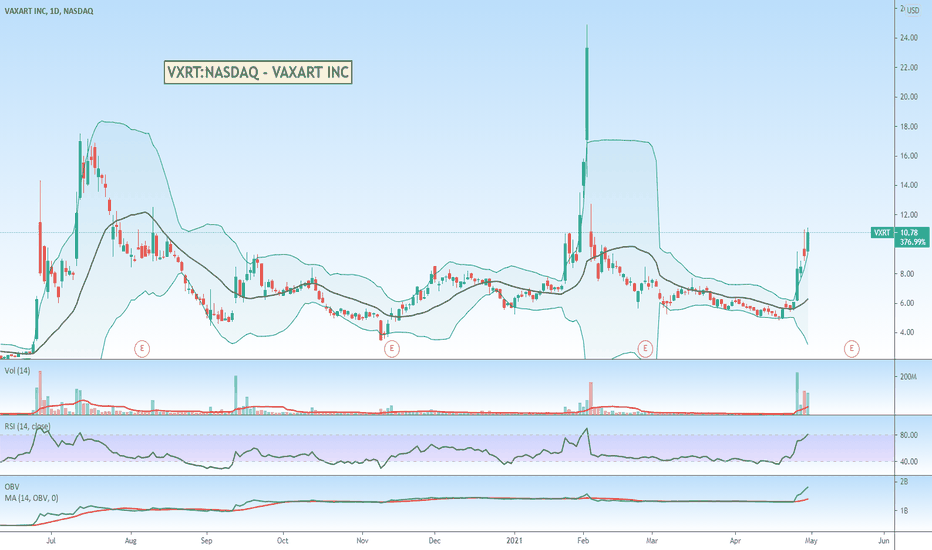Click the earnings marker E near November

391,348
